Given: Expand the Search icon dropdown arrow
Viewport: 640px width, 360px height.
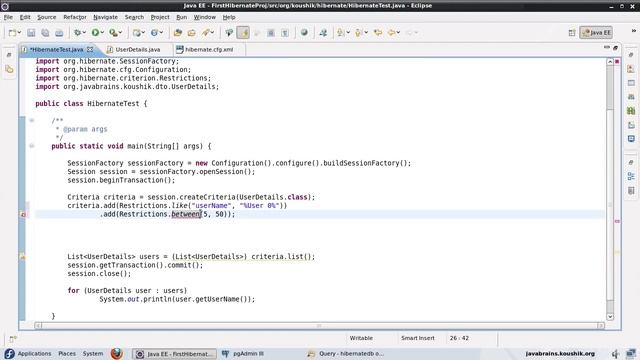Looking at the screenshot, I should 212,33.
